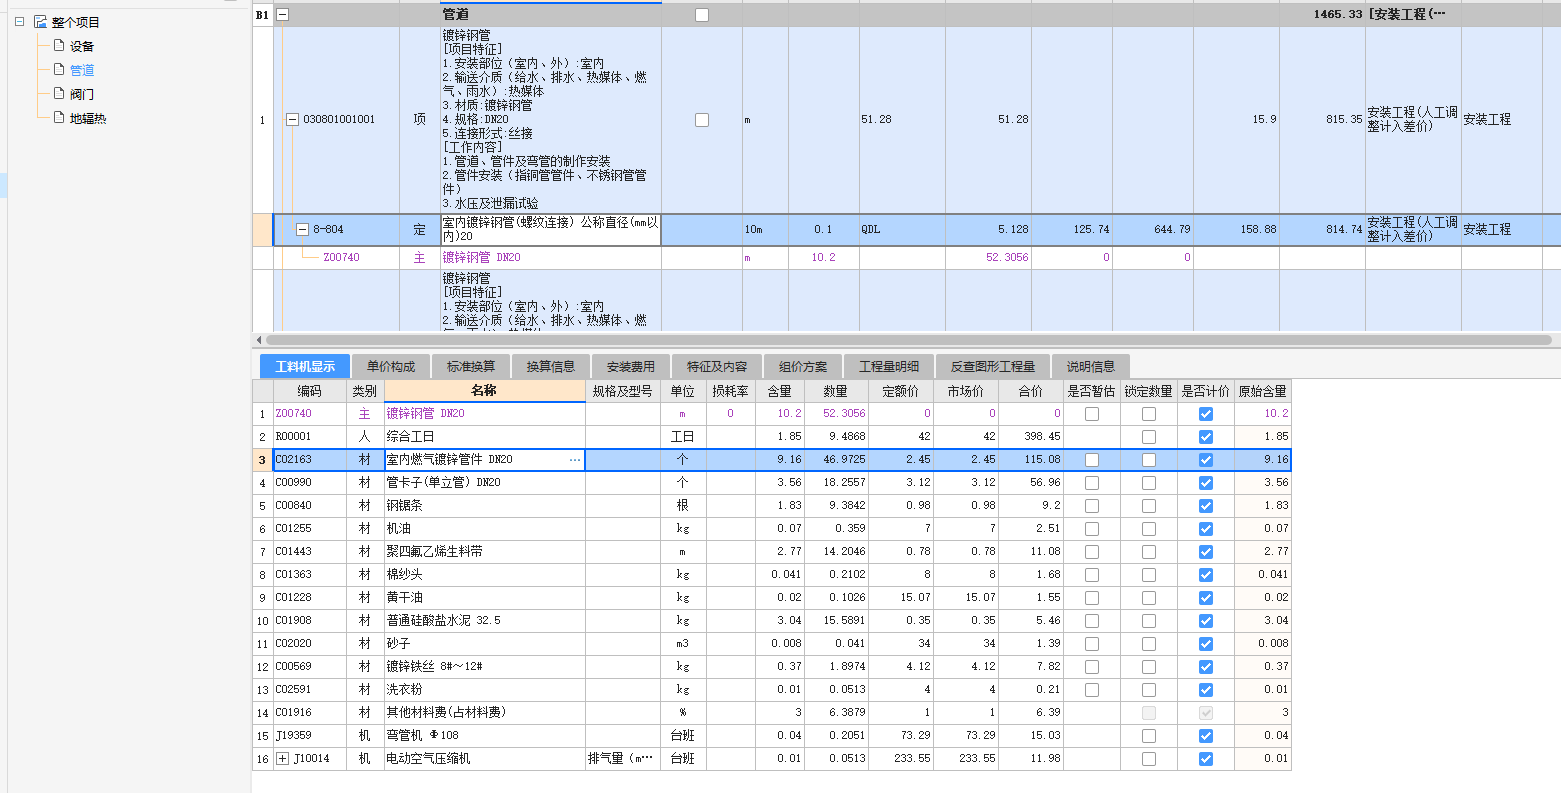This screenshot has width=1561, height=793.
Task: Check 锁定数量 for 综合工日 row
Action: (x=1149, y=437)
